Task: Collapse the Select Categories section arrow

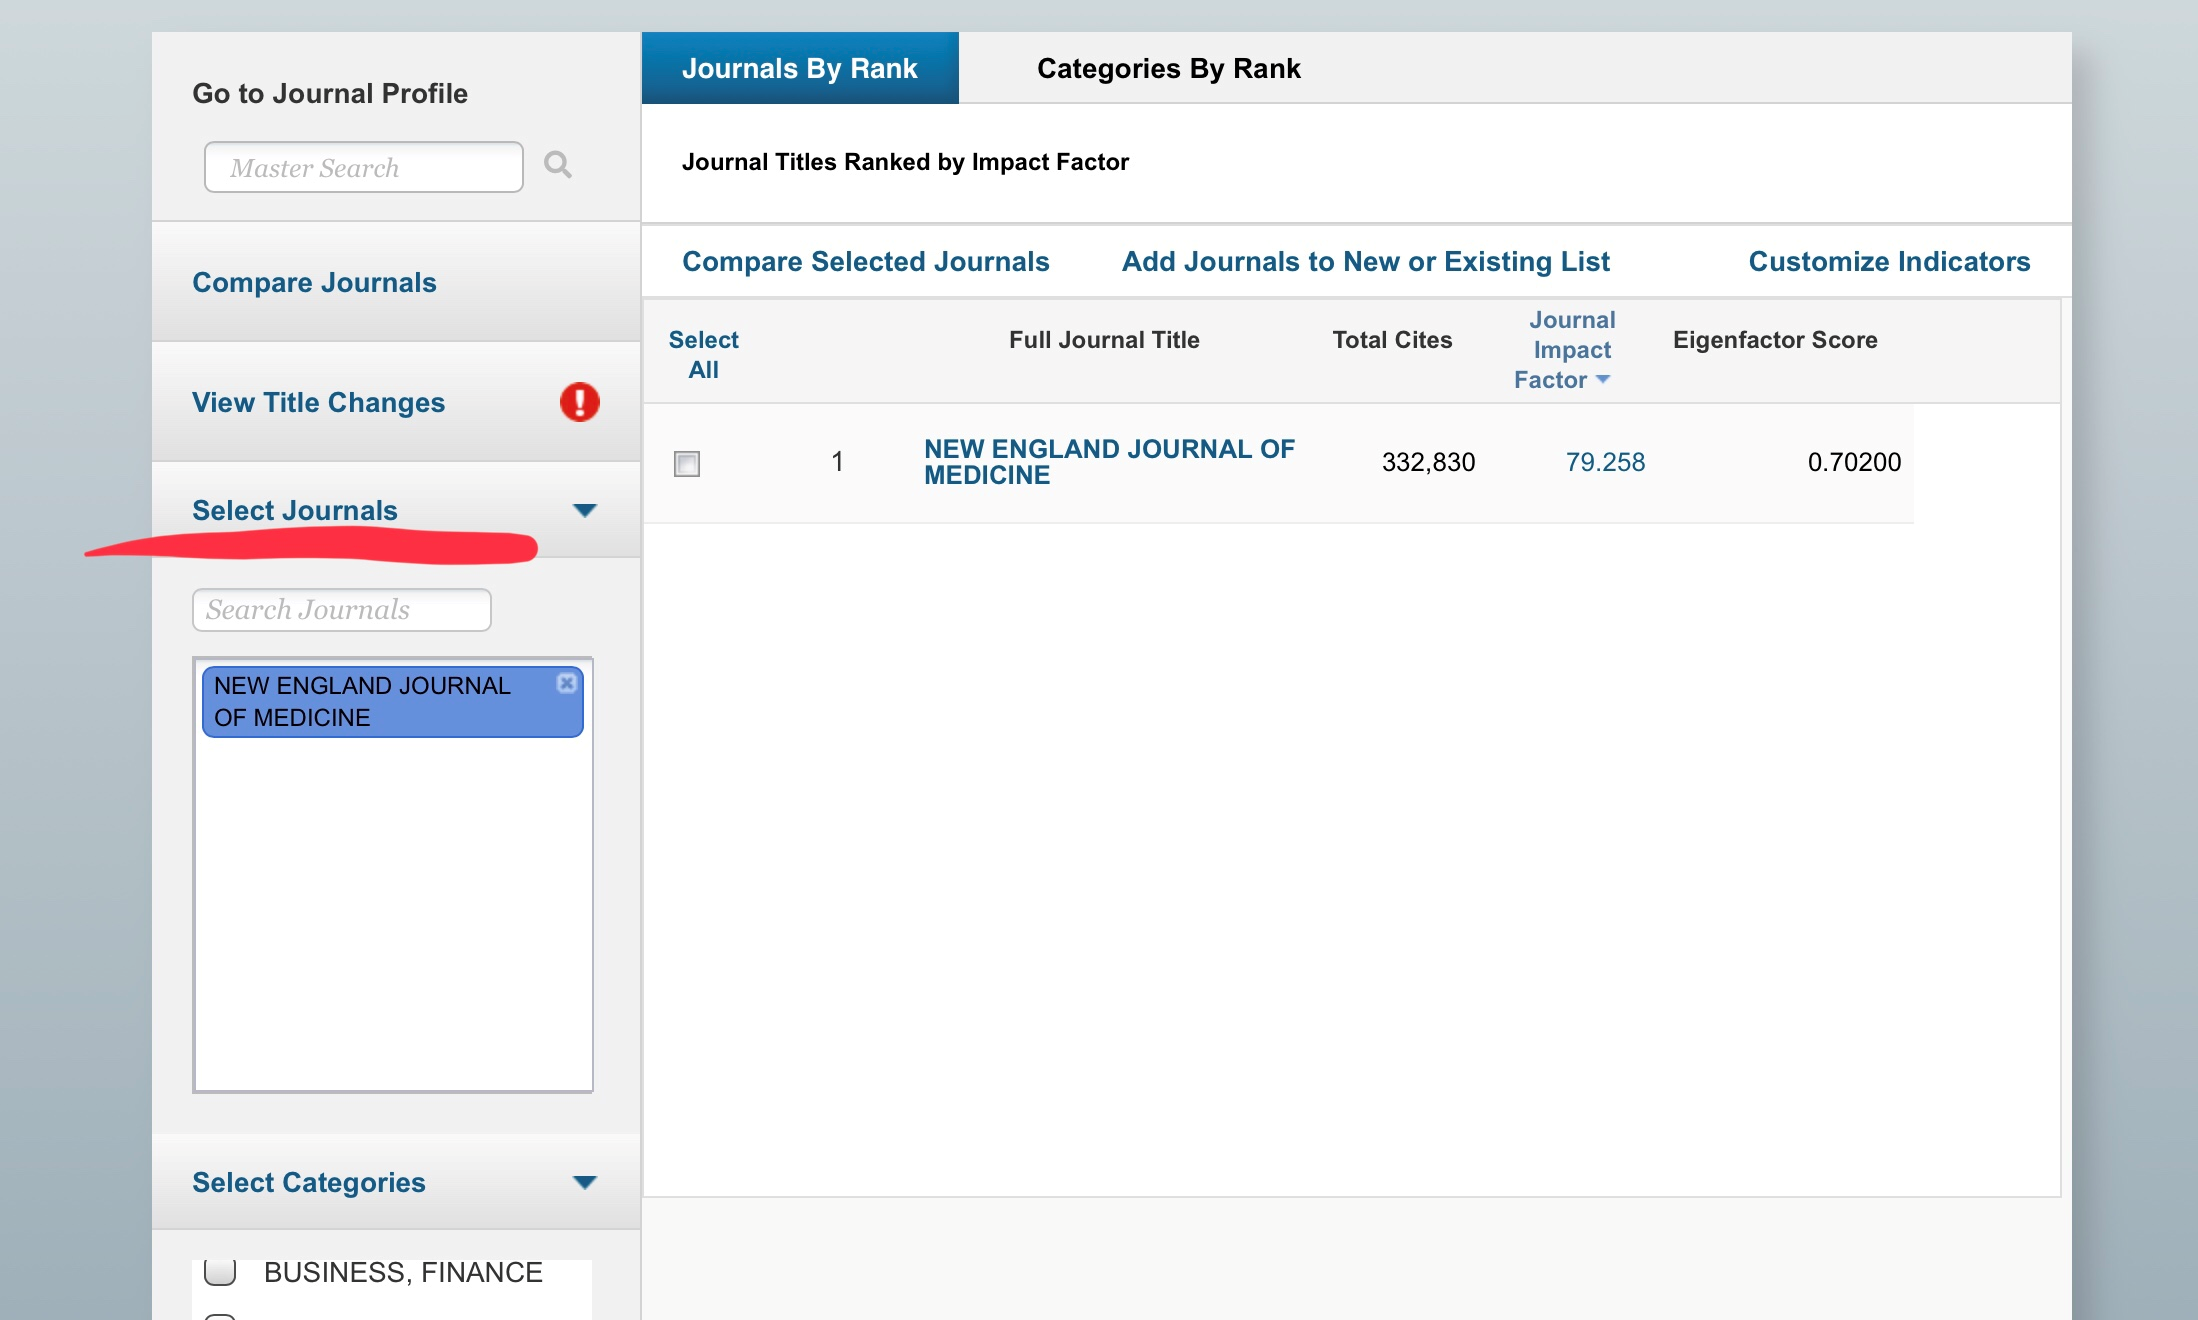Action: [585, 1182]
